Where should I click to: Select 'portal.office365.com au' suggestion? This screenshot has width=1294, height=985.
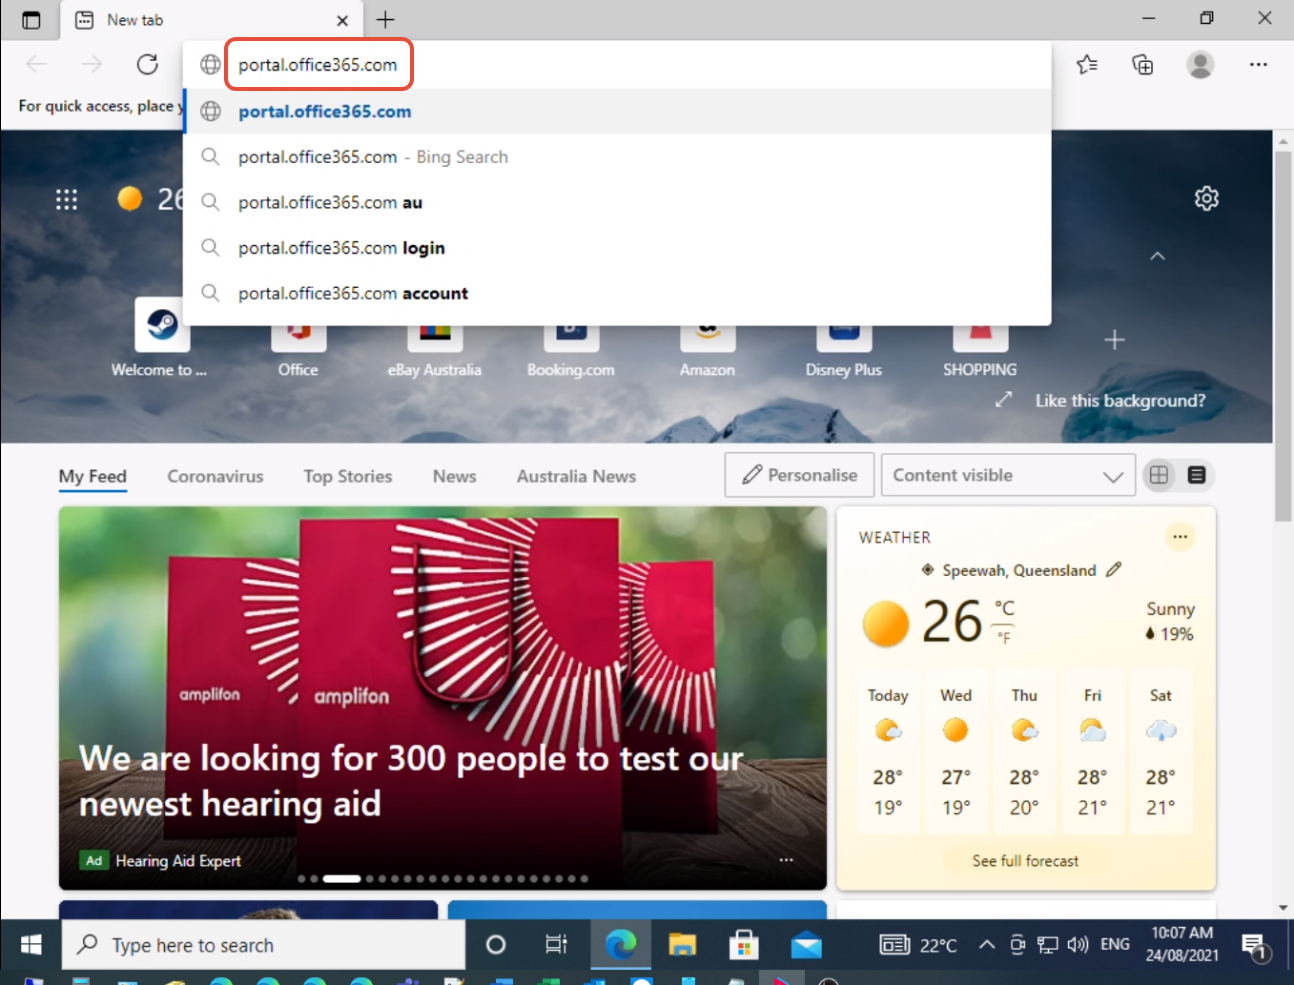tap(617, 202)
